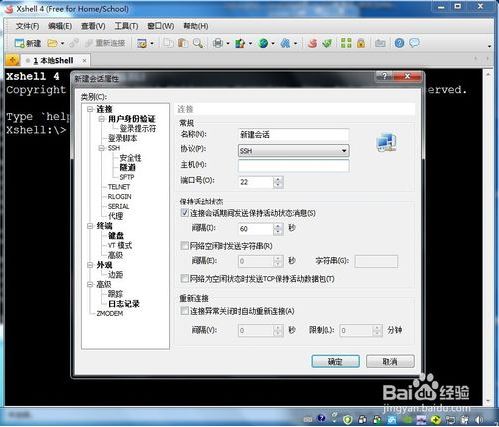
Task: Select 日志记录 in category tree
Action: coord(124,304)
